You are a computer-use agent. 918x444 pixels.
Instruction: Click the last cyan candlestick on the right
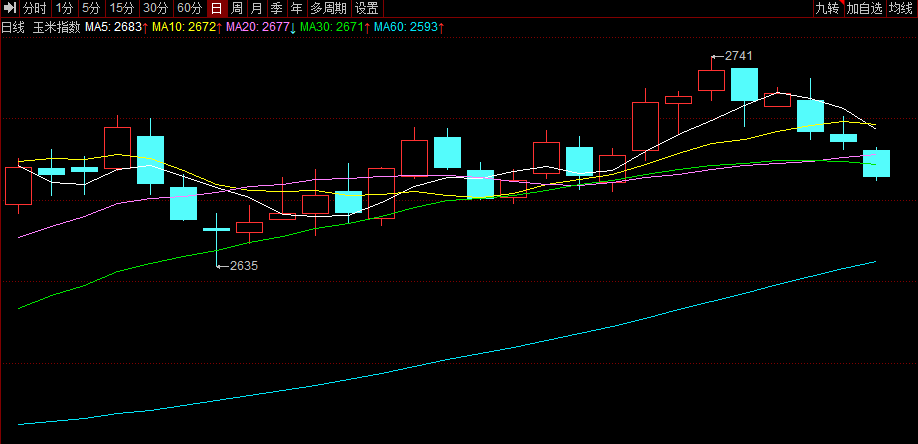(x=876, y=163)
